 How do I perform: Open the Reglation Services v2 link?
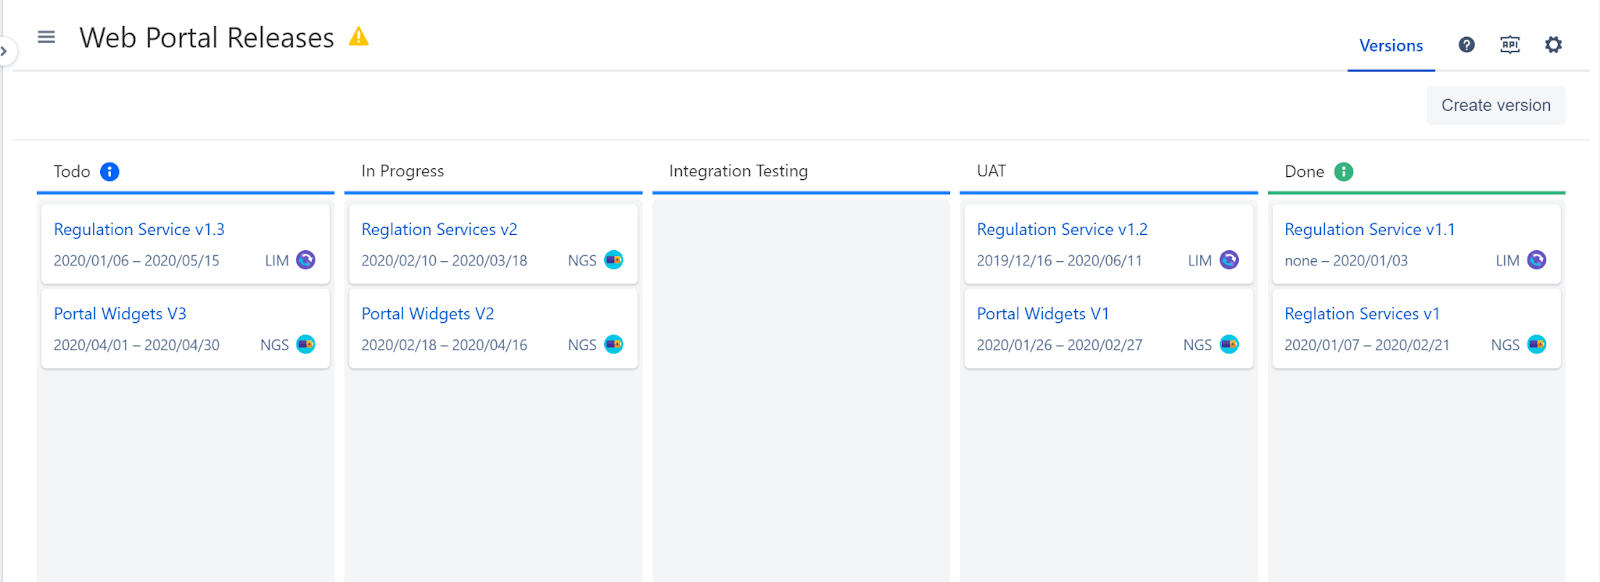pos(439,229)
